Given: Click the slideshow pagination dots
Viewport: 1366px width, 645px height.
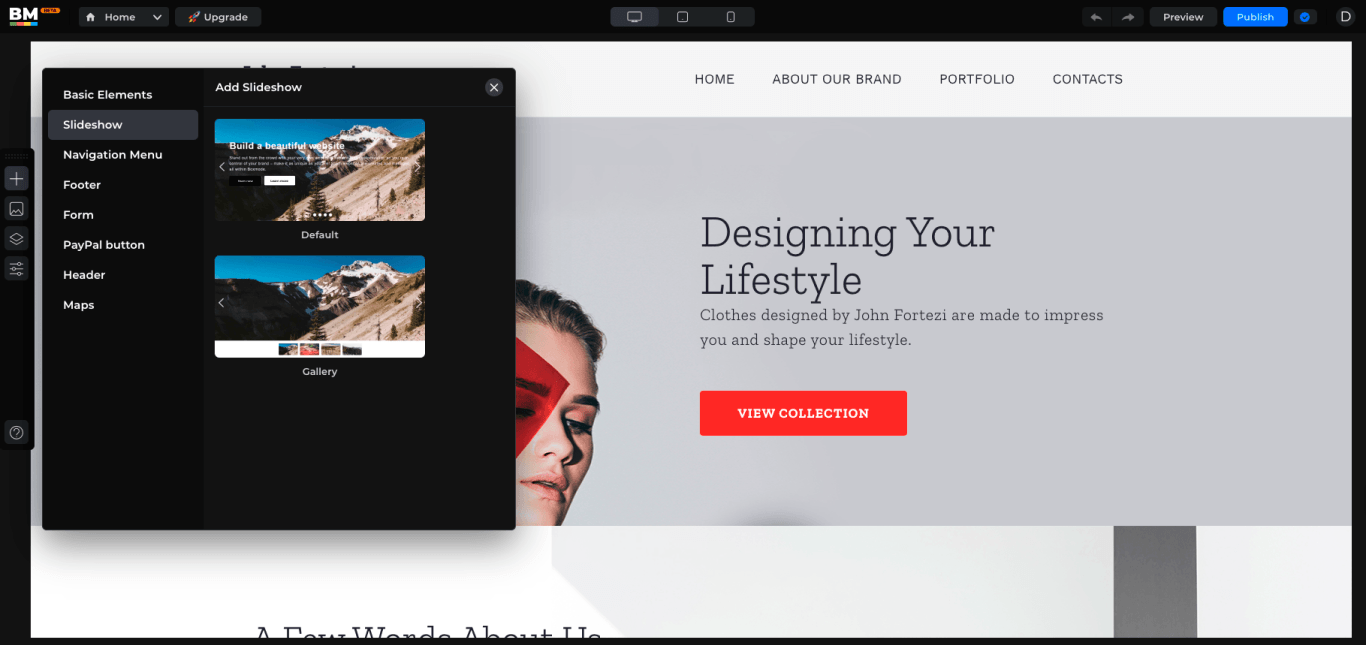Looking at the screenshot, I should pyautogui.click(x=319, y=215).
